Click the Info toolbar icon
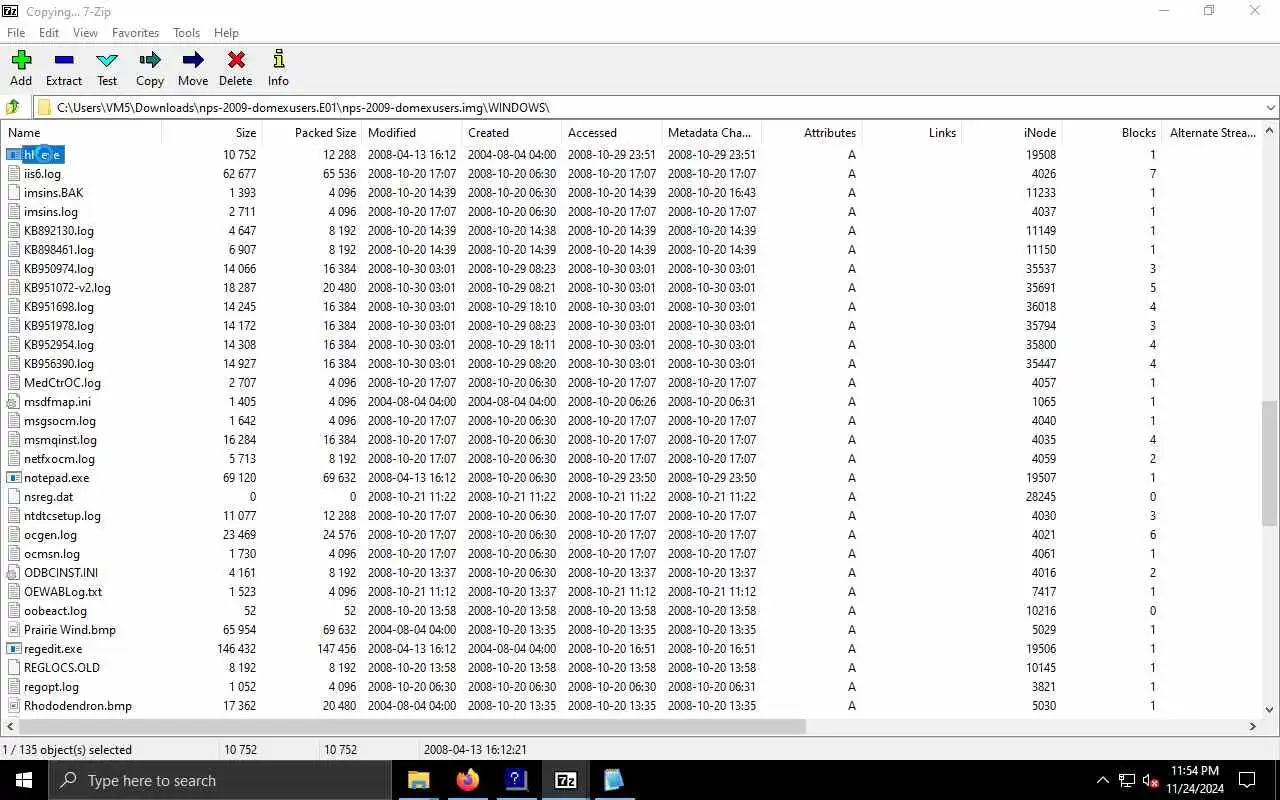The width and height of the screenshot is (1280, 800). tap(278, 60)
